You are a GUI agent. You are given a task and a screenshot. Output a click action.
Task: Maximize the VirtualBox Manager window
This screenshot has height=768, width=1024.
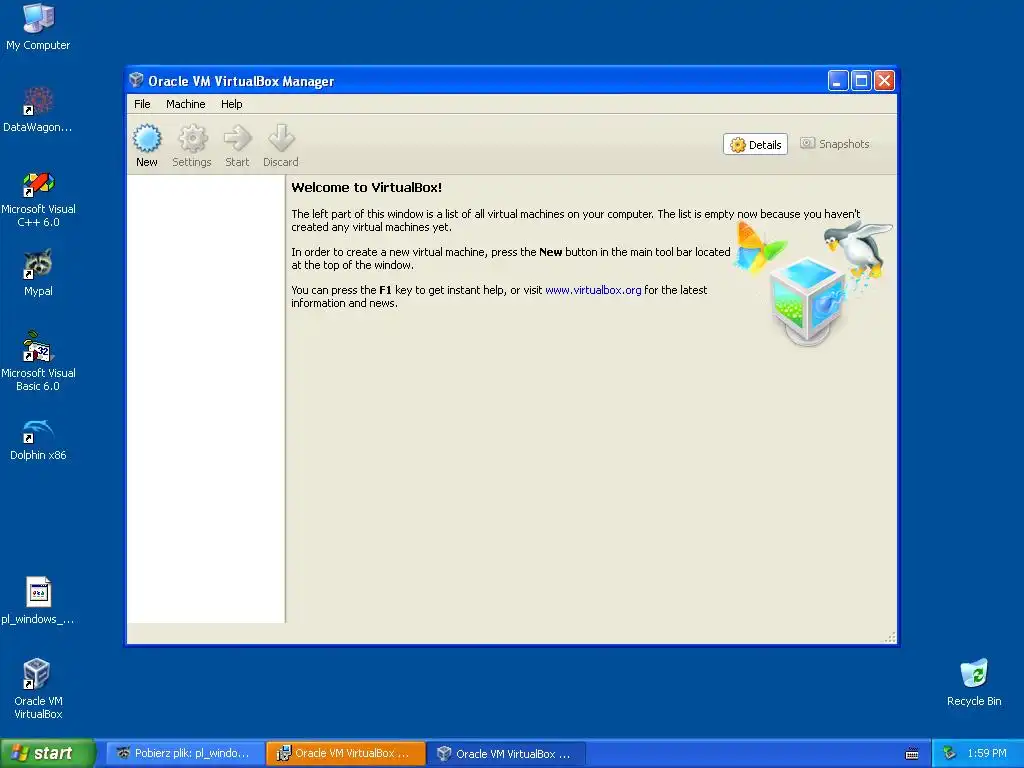(861, 81)
